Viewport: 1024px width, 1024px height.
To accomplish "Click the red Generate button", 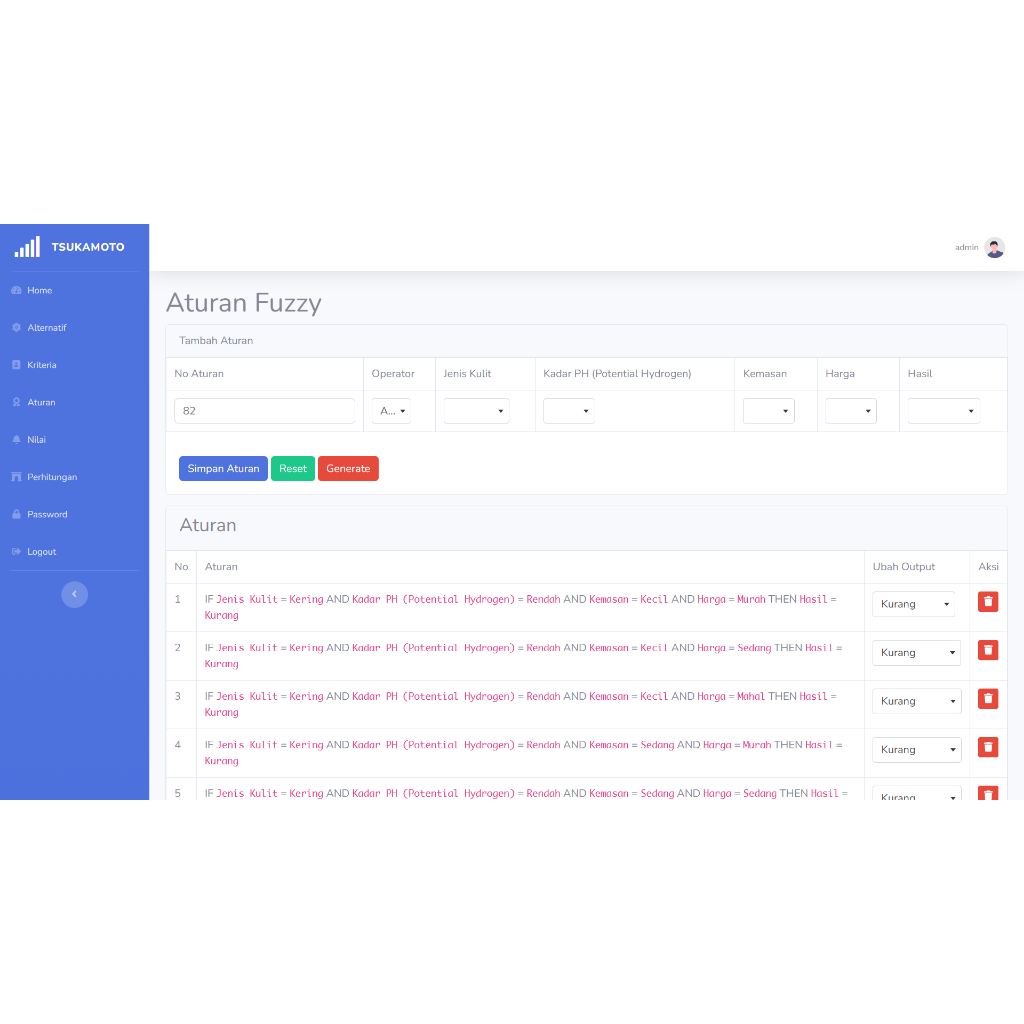I will [348, 468].
